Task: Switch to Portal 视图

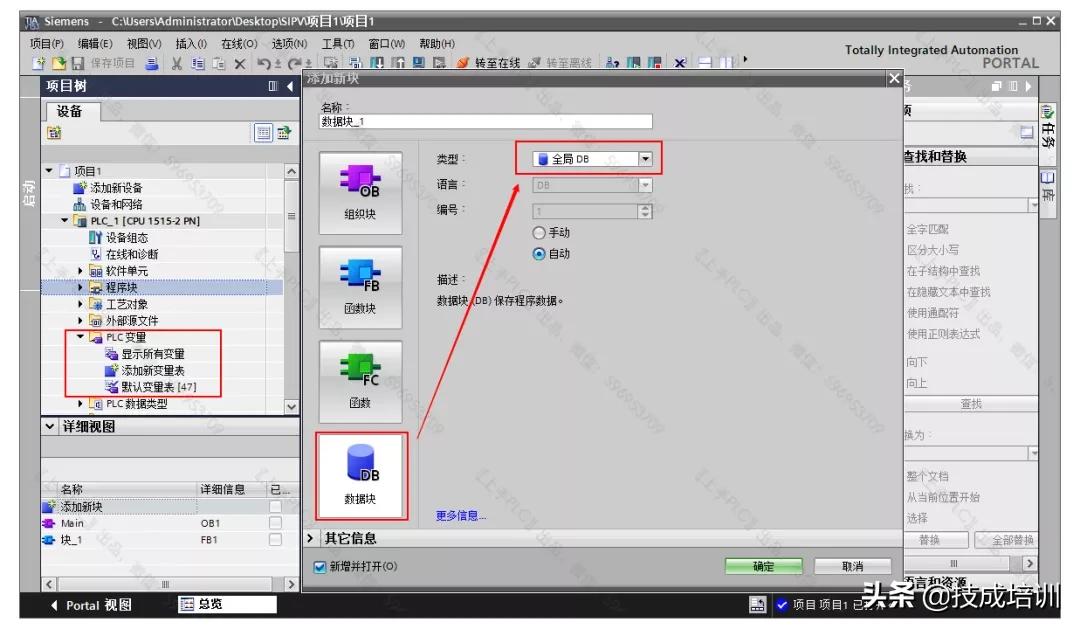Action: [x=92, y=605]
